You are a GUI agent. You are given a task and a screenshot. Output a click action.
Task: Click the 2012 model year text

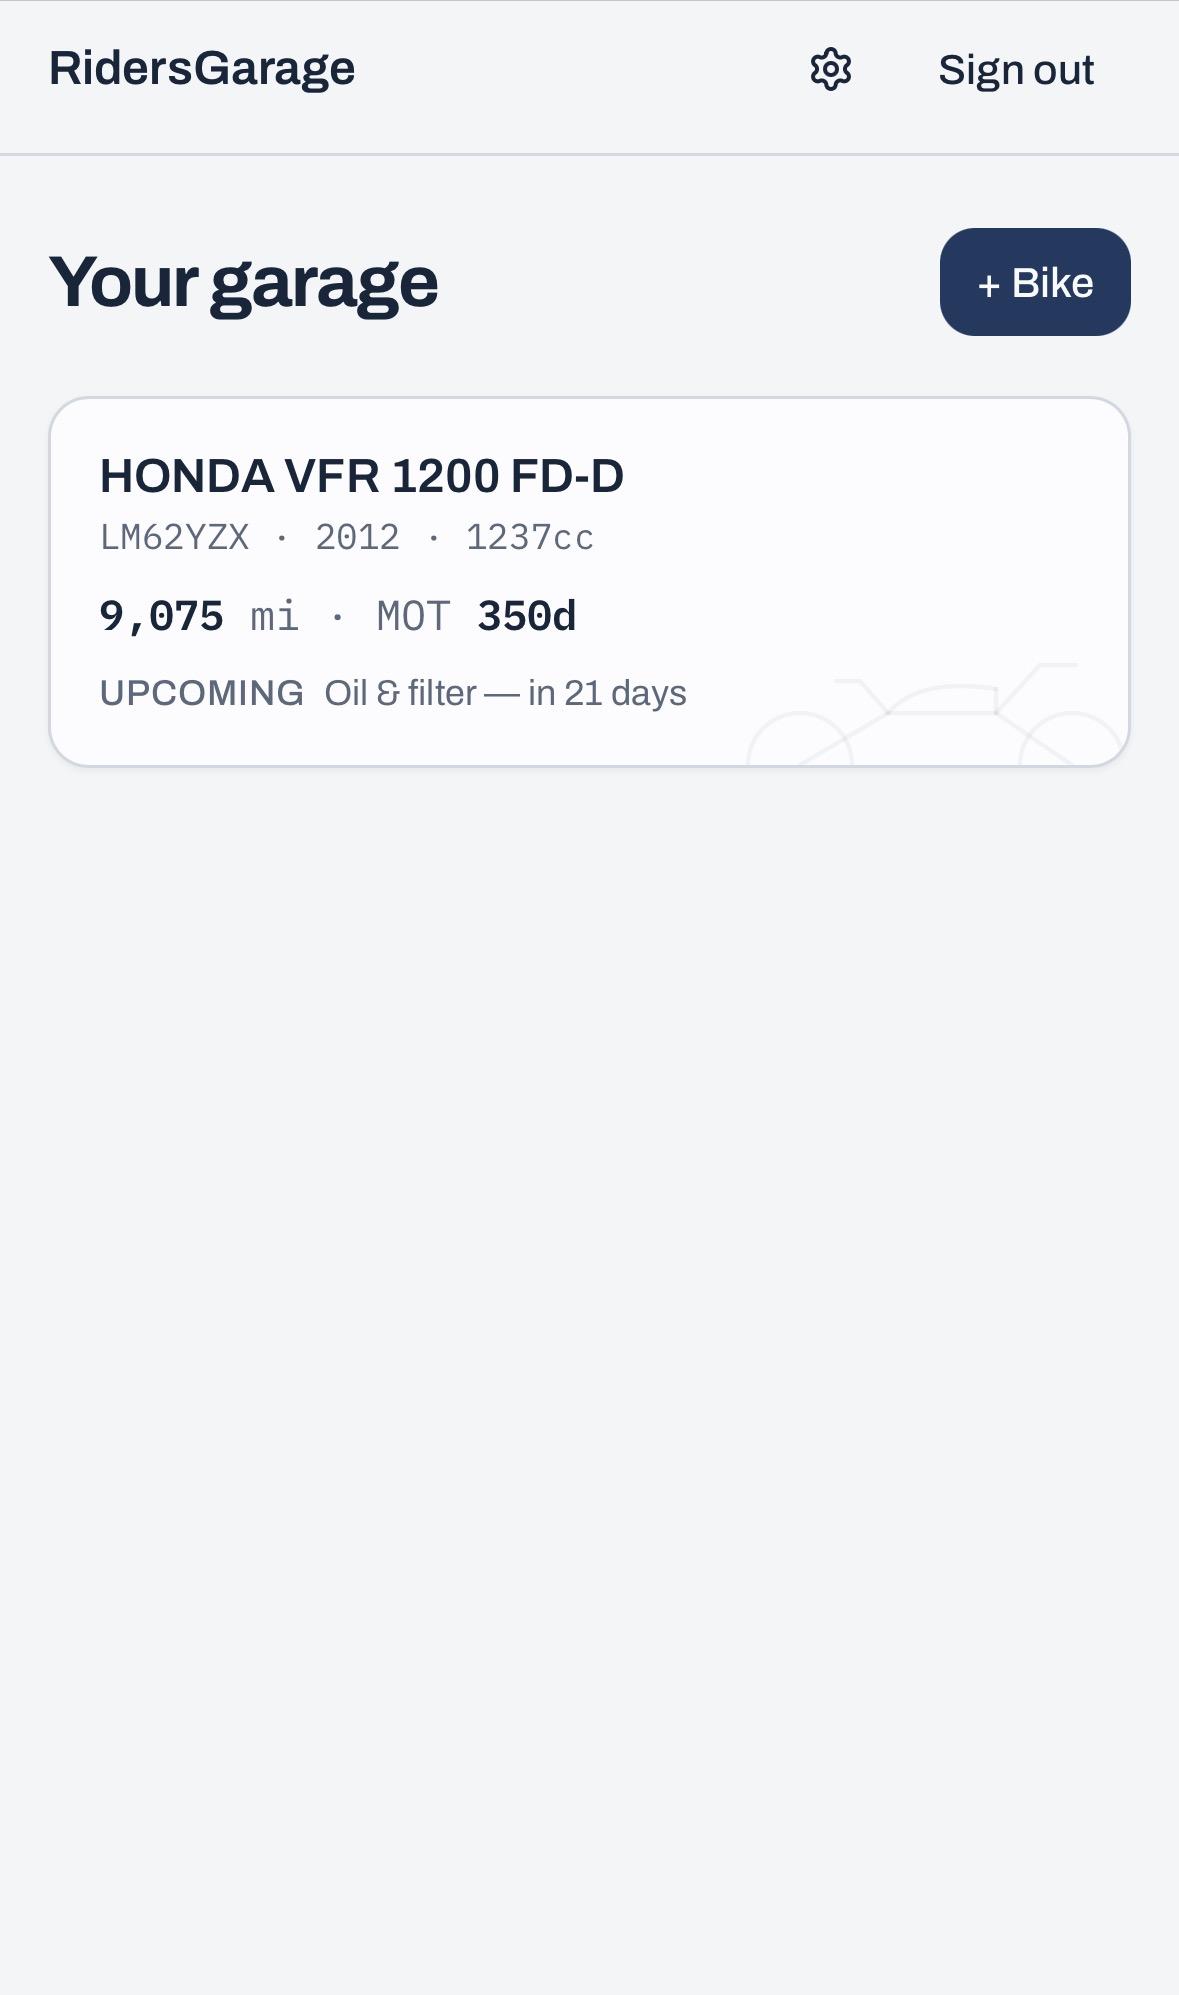(x=357, y=538)
